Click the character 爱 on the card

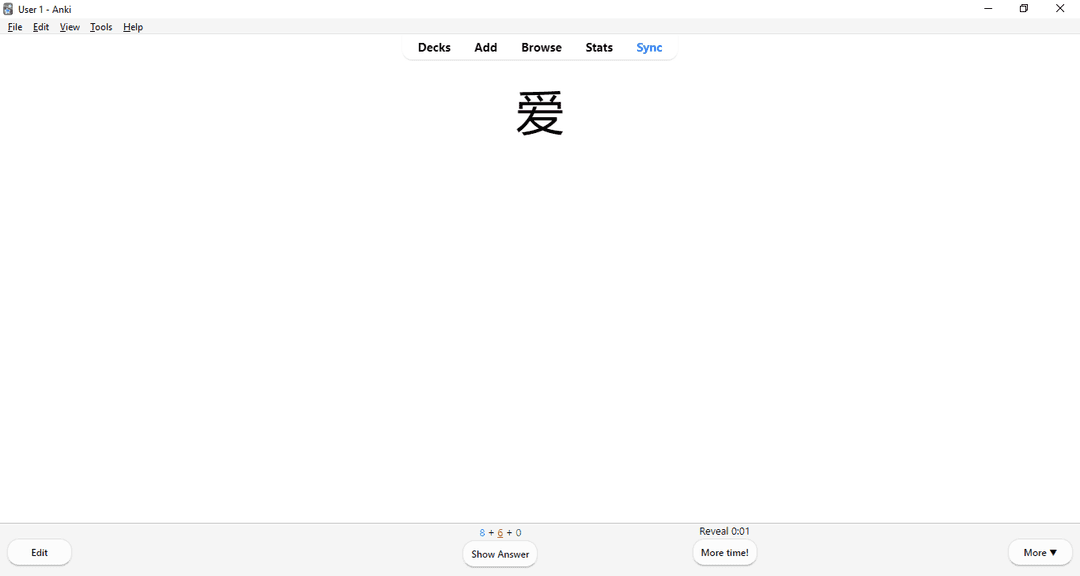tap(539, 112)
